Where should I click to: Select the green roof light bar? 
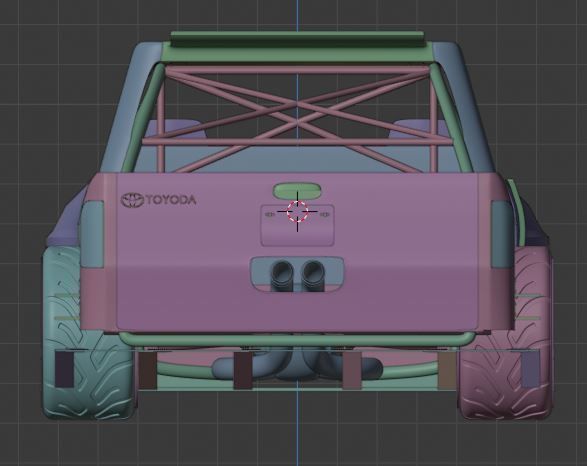[298, 39]
